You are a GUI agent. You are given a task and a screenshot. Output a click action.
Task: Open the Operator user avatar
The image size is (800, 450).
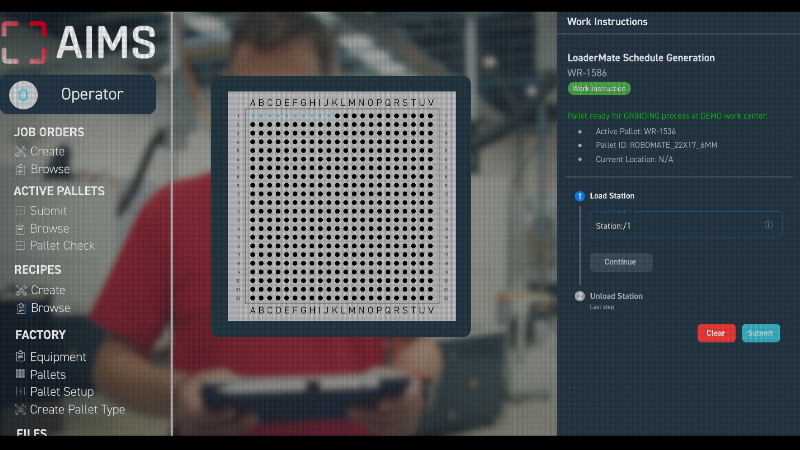[23, 95]
